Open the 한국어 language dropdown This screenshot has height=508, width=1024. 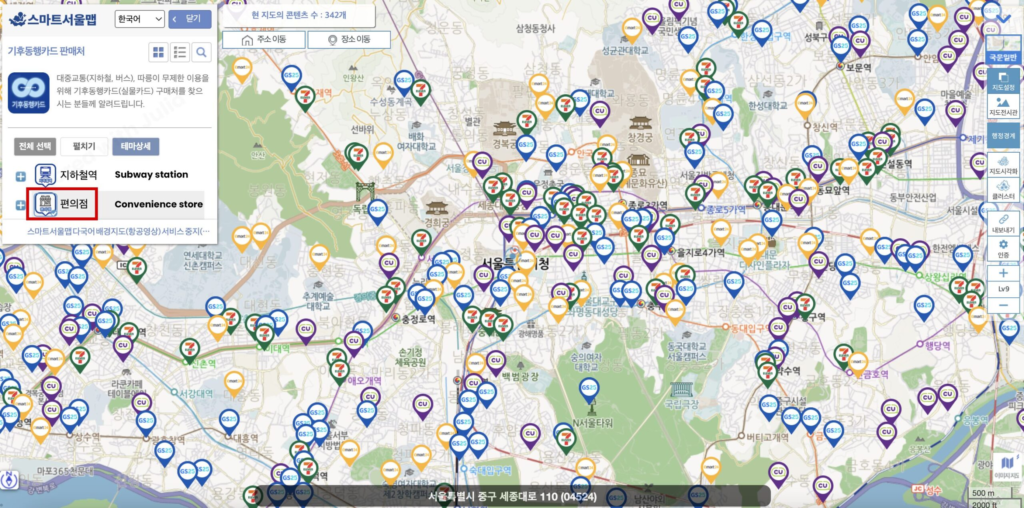tap(139, 19)
